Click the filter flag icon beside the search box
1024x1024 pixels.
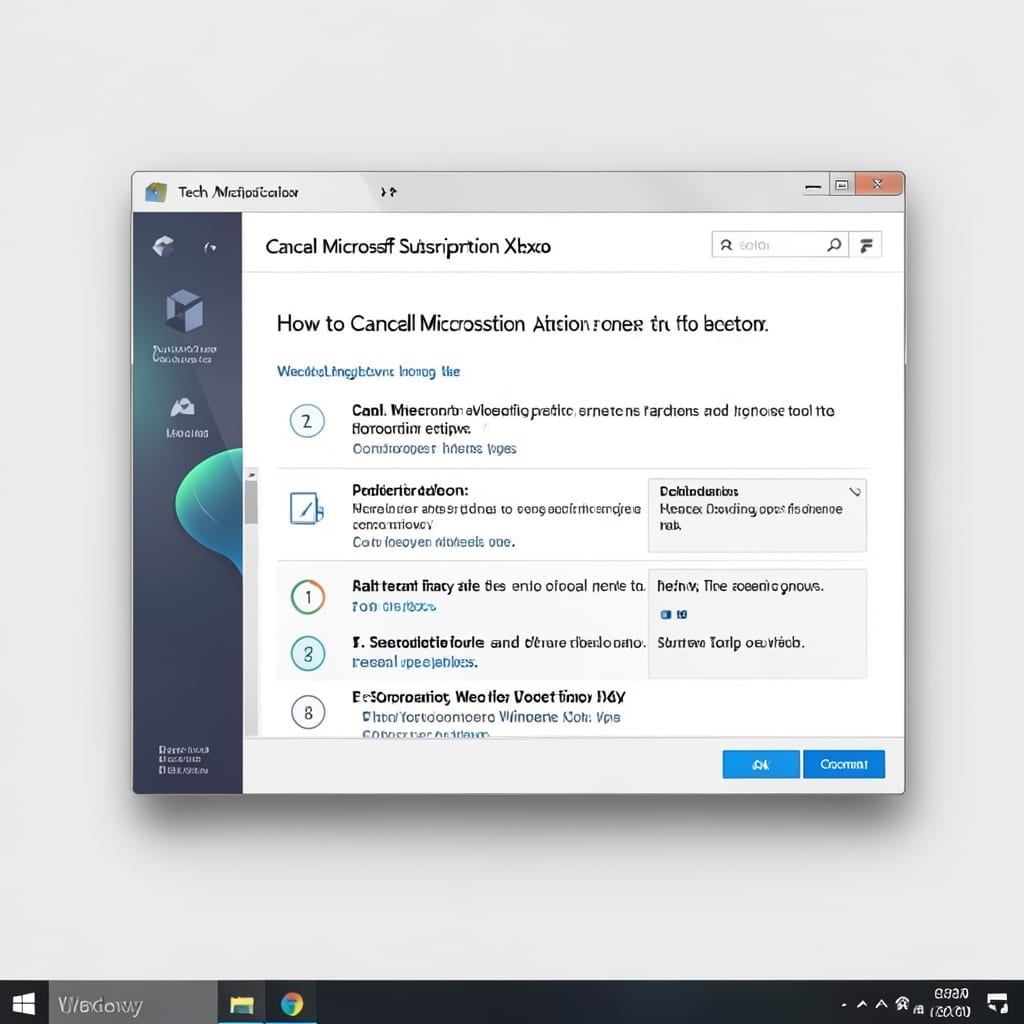866,246
